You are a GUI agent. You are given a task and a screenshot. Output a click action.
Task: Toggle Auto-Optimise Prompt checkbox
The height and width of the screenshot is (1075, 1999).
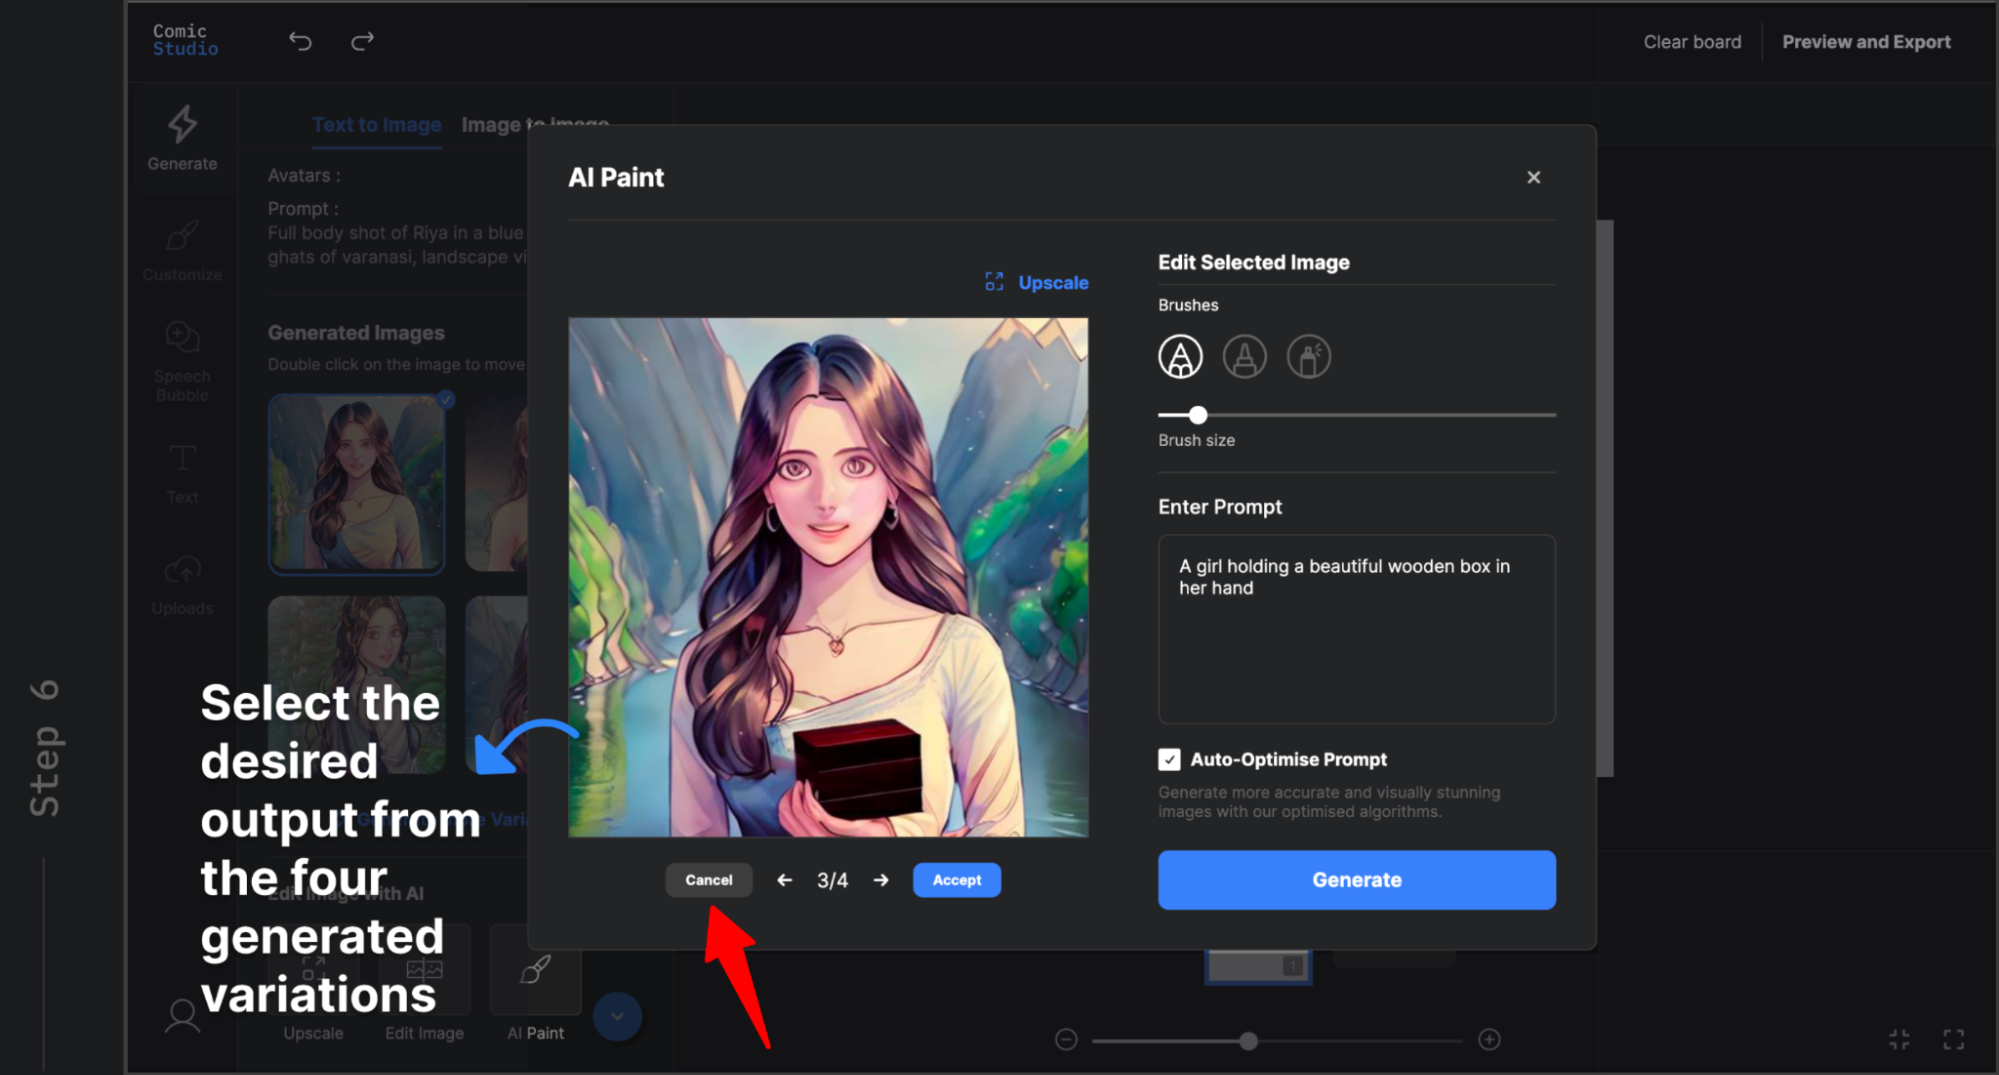(x=1169, y=759)
